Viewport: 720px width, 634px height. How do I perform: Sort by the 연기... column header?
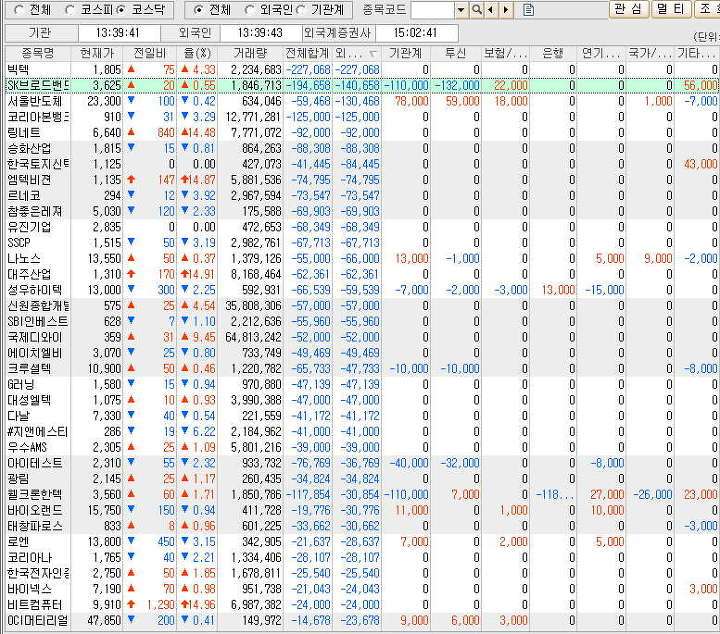(x=601, y=53)
